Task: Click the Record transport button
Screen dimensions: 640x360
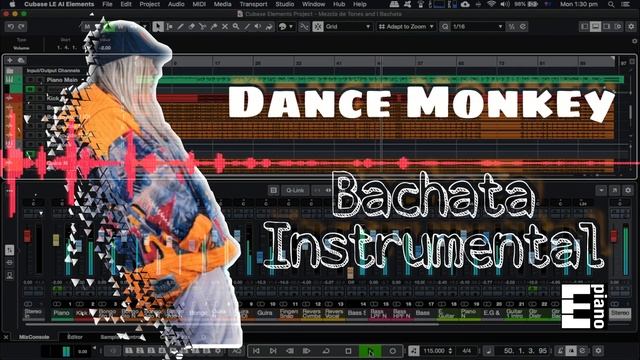Action: click(392, 351)
